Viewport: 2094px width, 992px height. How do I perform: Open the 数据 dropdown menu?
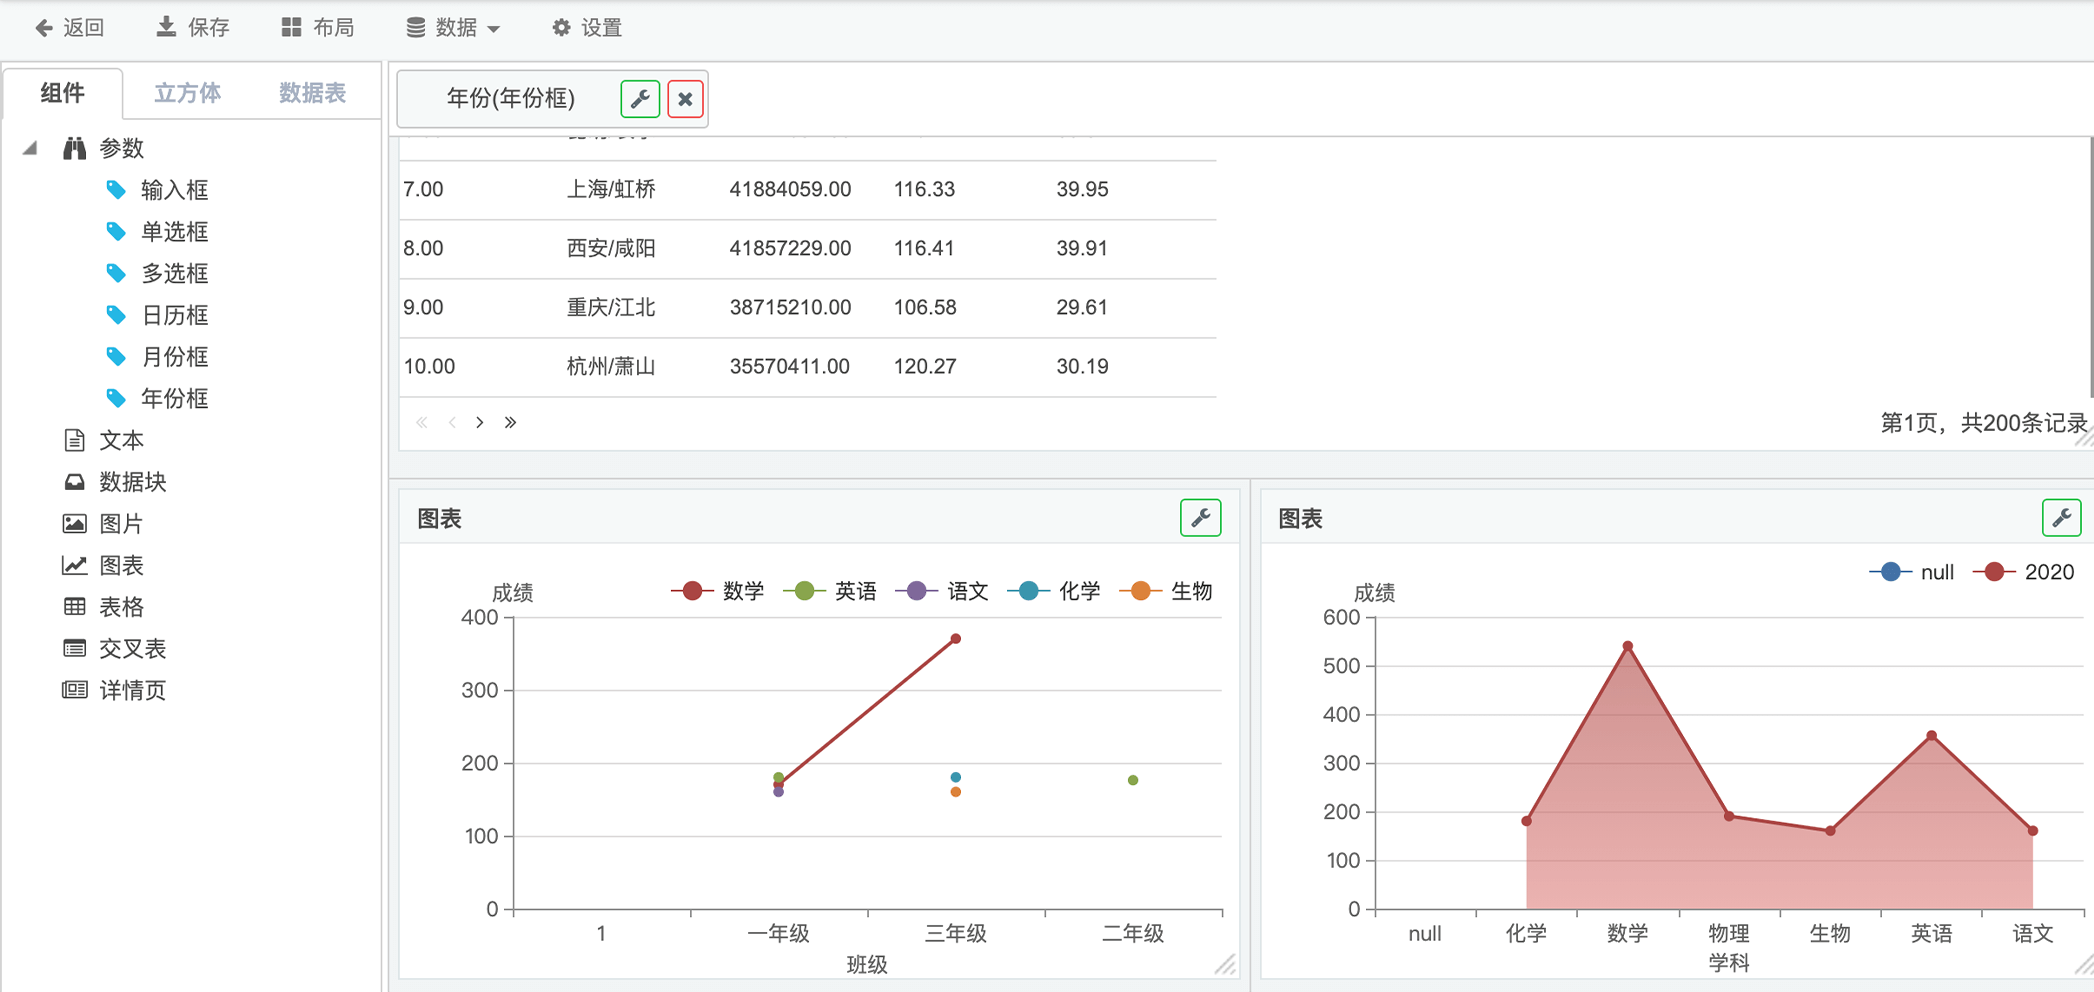tap(453, 28)
